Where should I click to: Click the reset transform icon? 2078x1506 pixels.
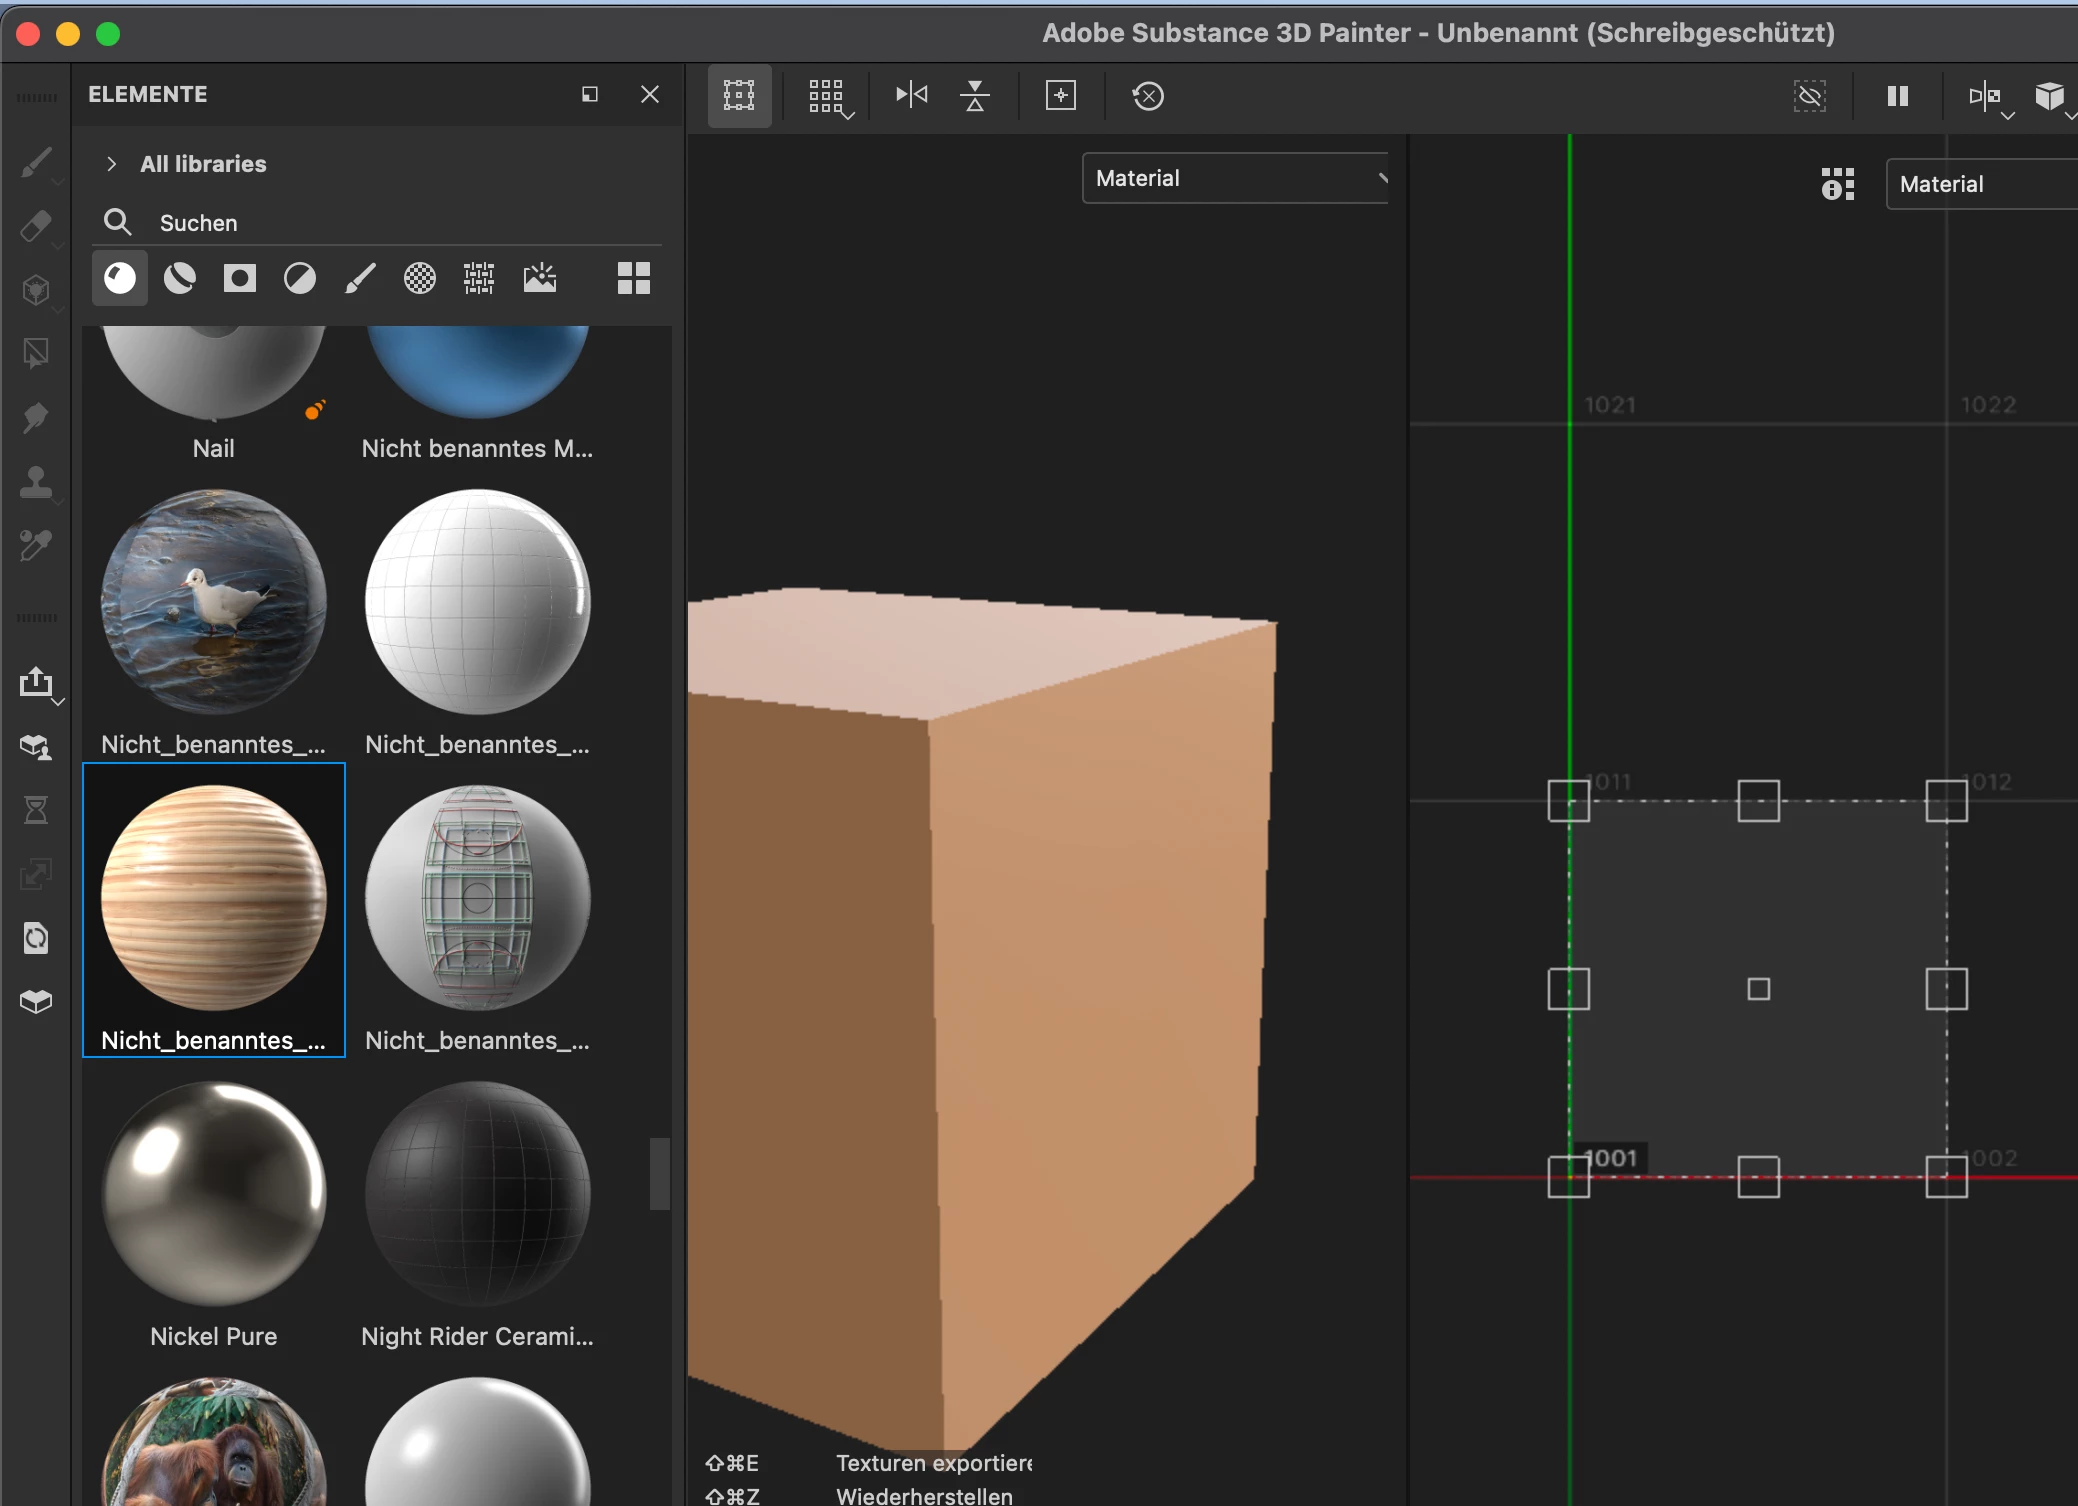point(1147,96)
